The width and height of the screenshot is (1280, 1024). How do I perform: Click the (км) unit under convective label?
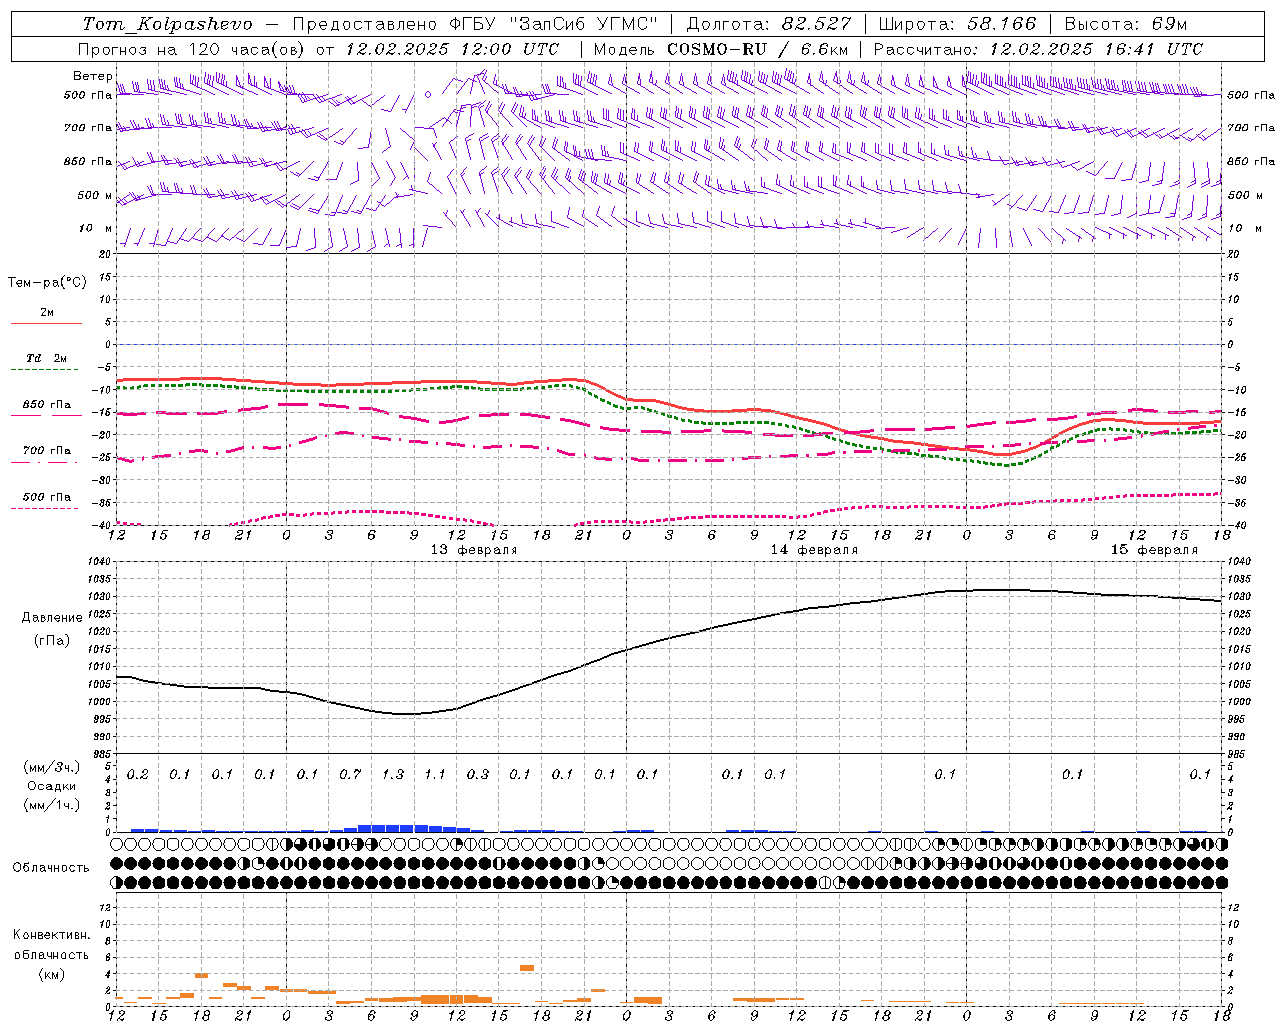point(51,973)
